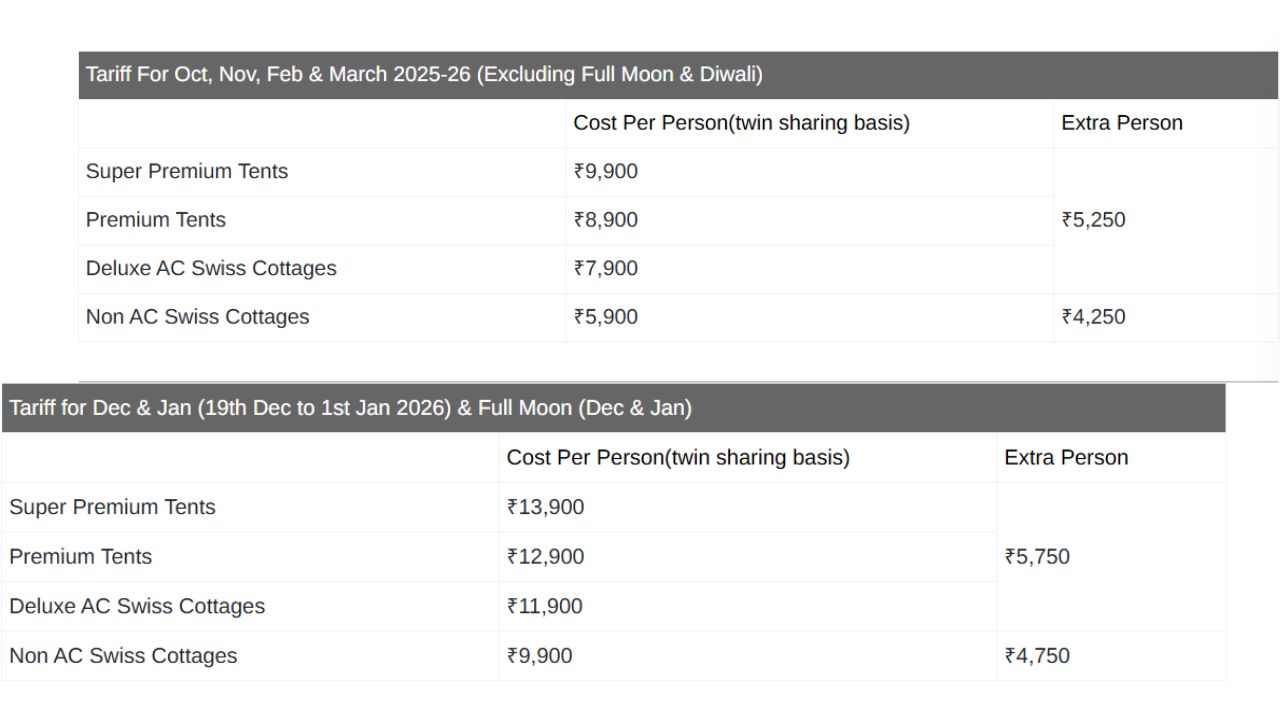Click the ₹5,900 Non AC Swiss Cottages price

pyautogui.click(x=605, y=317)
